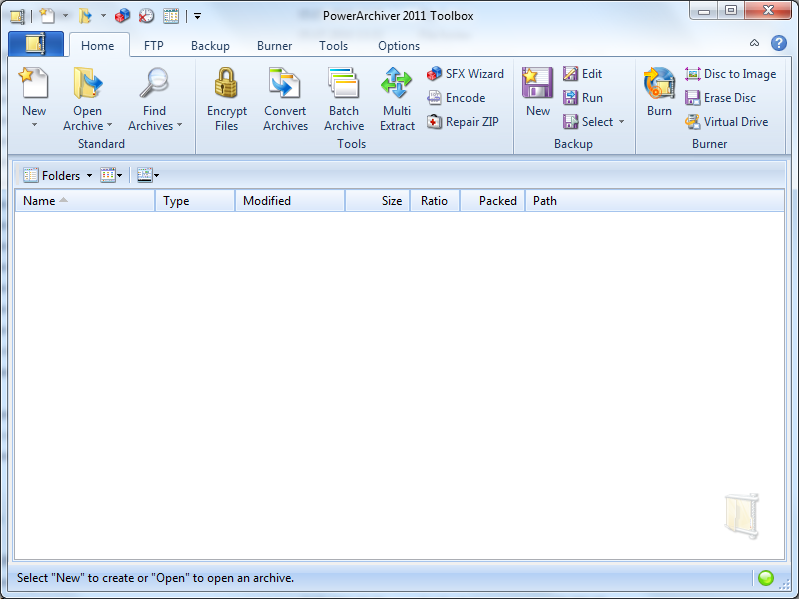This screenshot has width=799, height=599.
Task: Click the SFX red cube icon in quick access toolbar
Action: (122, 16)
